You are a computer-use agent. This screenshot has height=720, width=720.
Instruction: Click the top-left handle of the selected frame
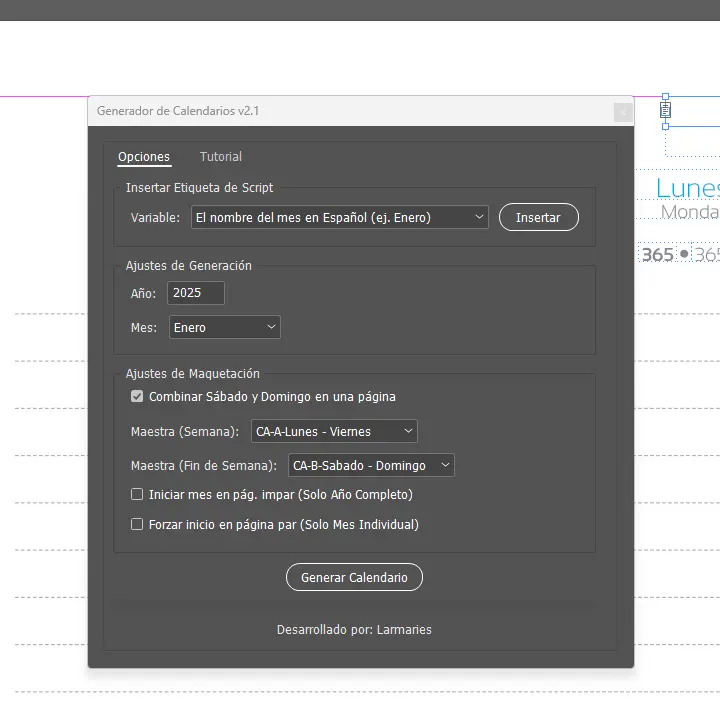(665, 97)
